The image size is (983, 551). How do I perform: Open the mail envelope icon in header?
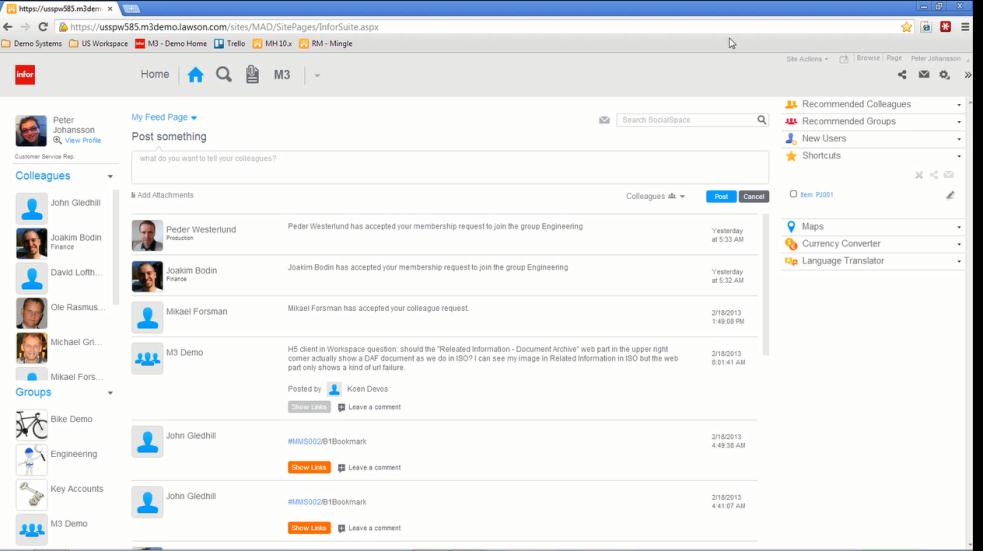point(924,75)
